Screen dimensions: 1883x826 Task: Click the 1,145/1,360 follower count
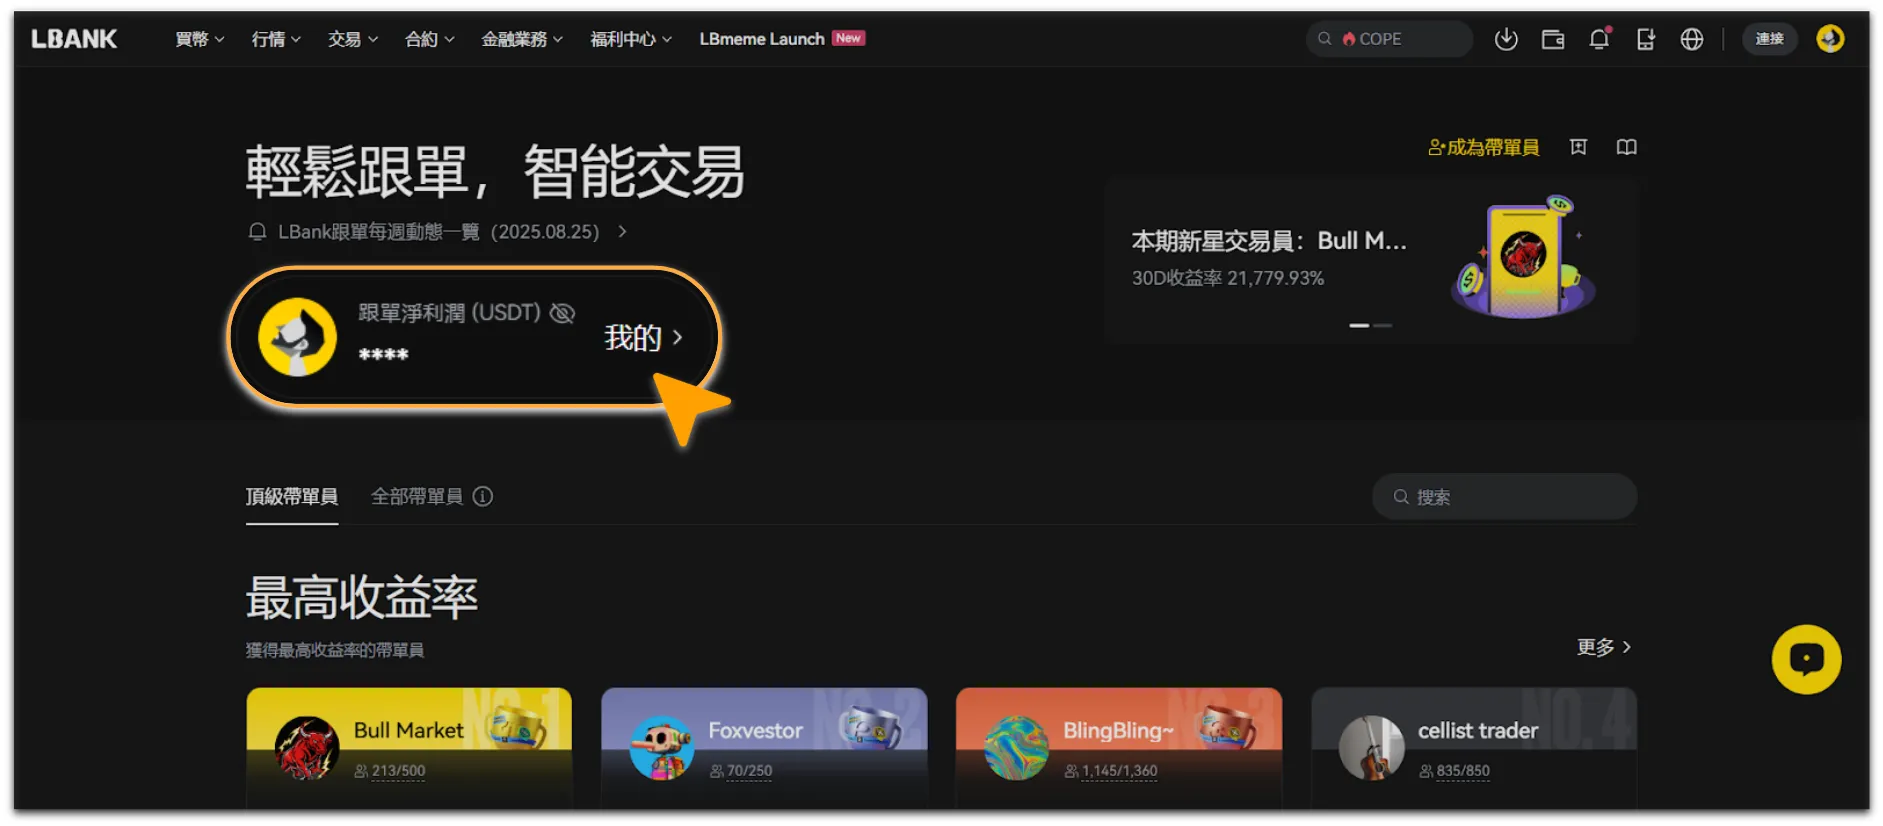(x=1119, y=771)
